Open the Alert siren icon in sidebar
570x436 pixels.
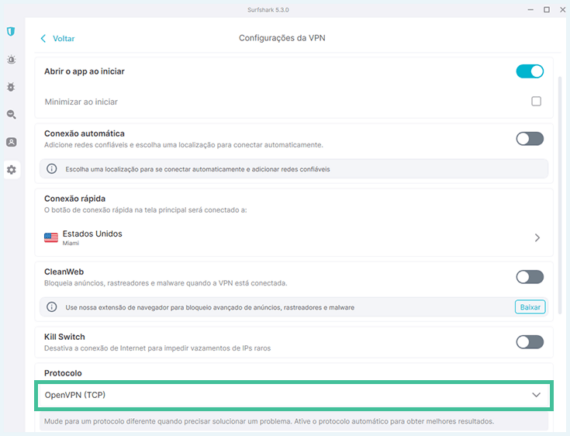[11, 60]
